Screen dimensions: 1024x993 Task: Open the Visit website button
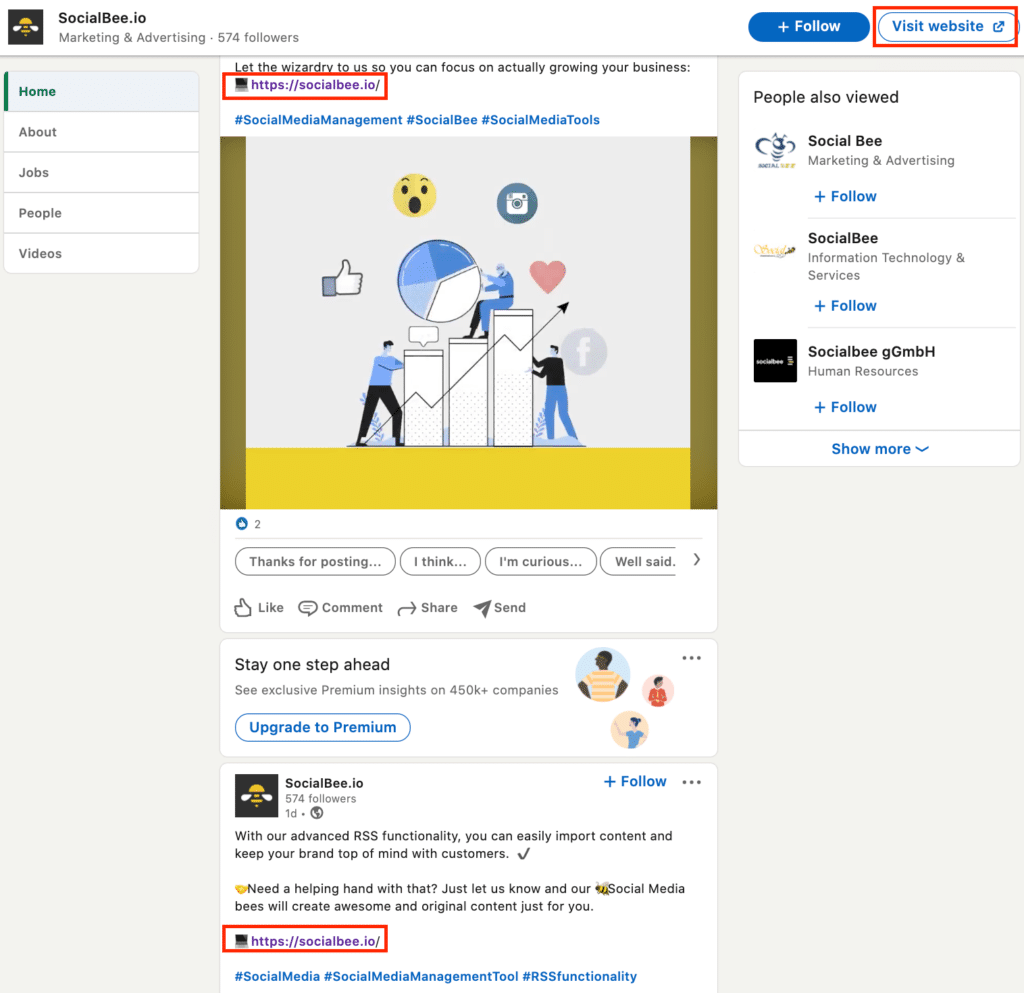[947, 27]
